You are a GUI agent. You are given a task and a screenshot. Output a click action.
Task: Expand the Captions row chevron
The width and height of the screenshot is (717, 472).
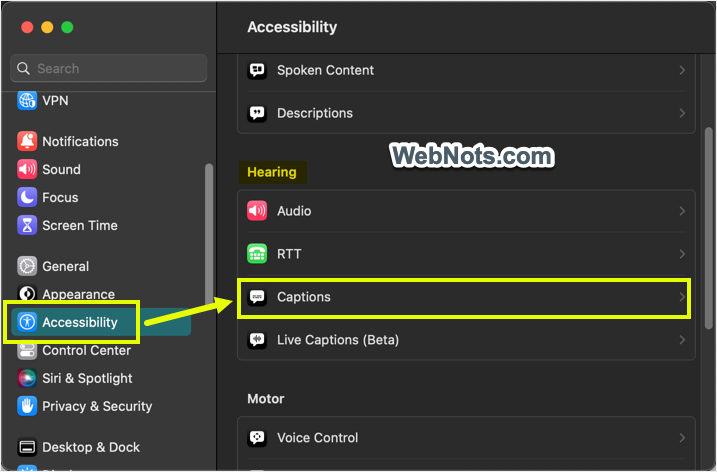coord(682,297)
